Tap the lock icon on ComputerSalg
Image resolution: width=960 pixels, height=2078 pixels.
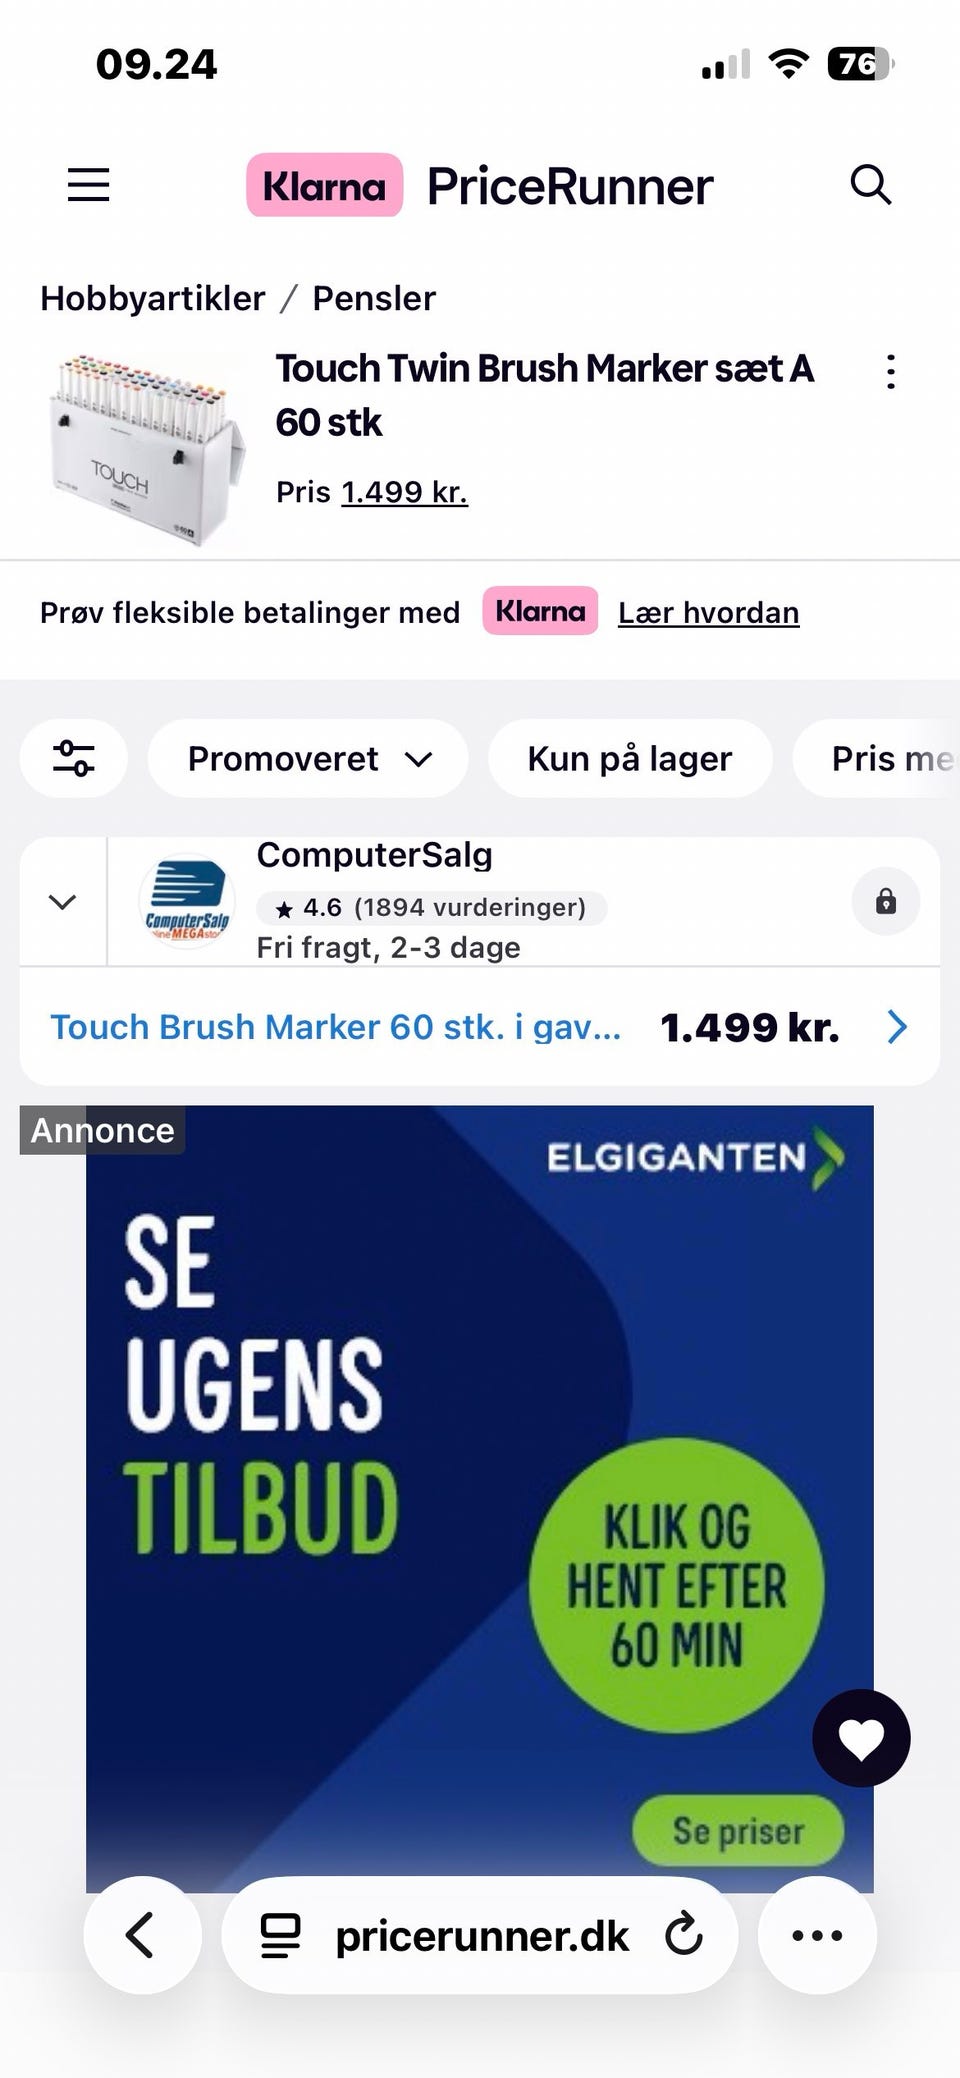[x=886, y=902]
